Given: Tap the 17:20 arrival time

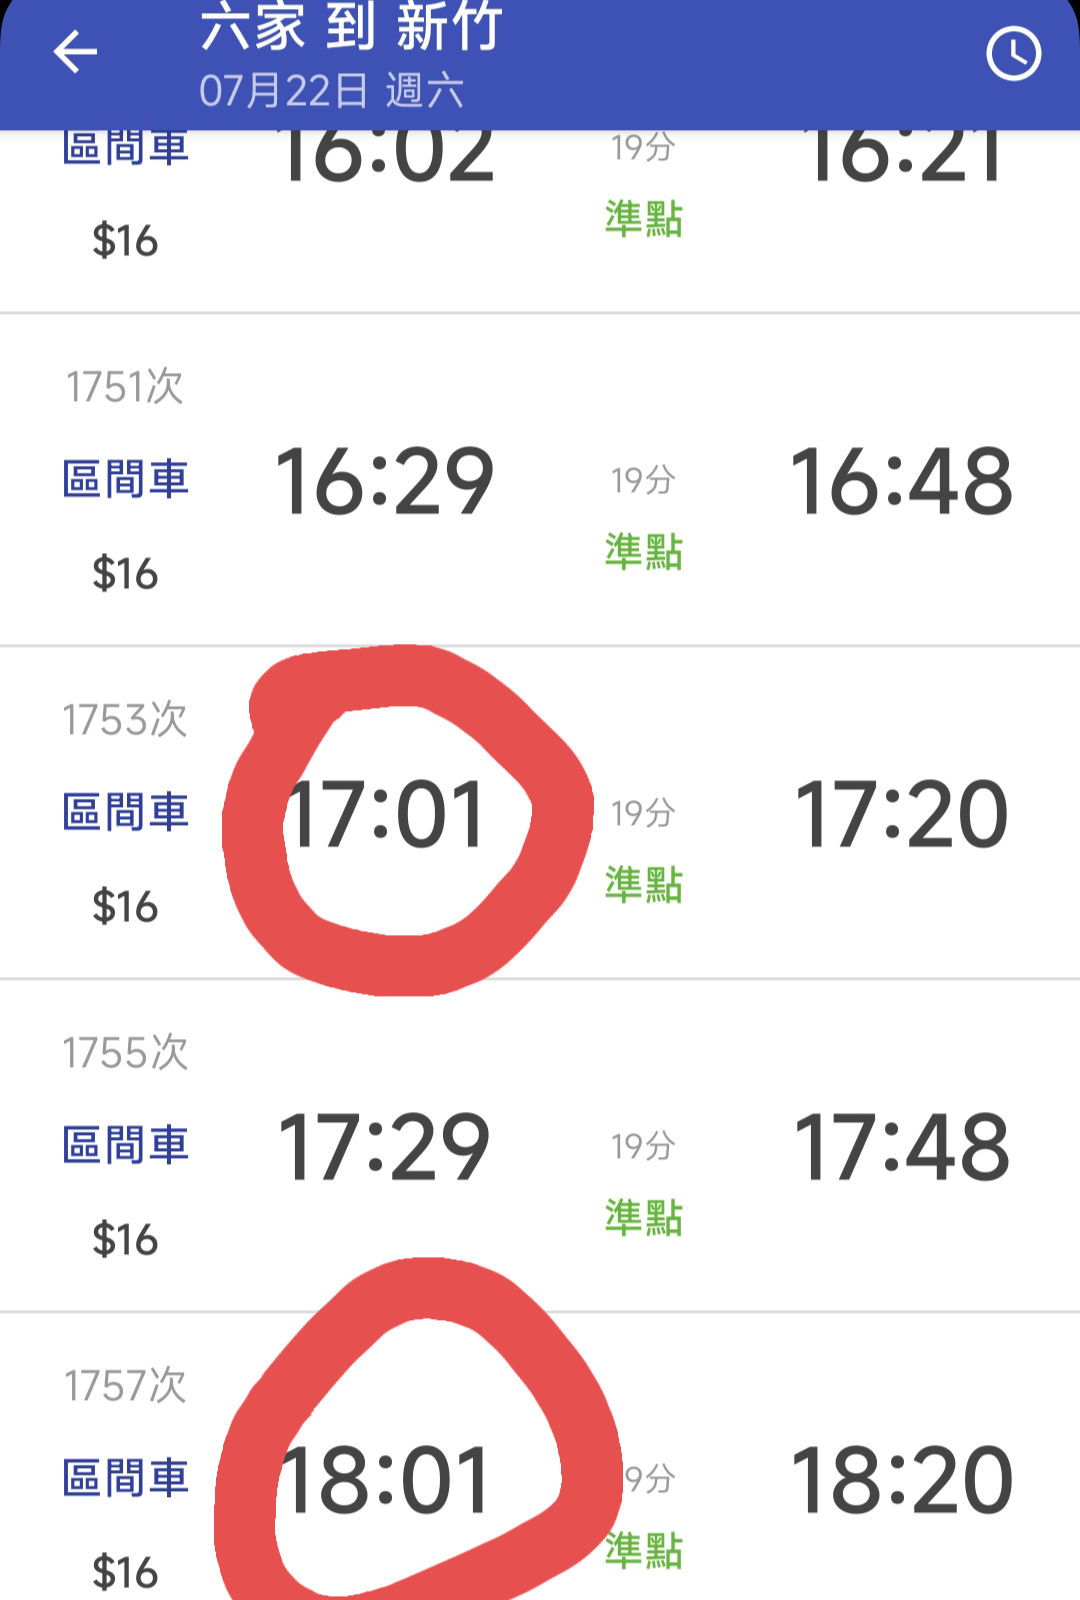Looking at the screenshot, I should point(901,815).
